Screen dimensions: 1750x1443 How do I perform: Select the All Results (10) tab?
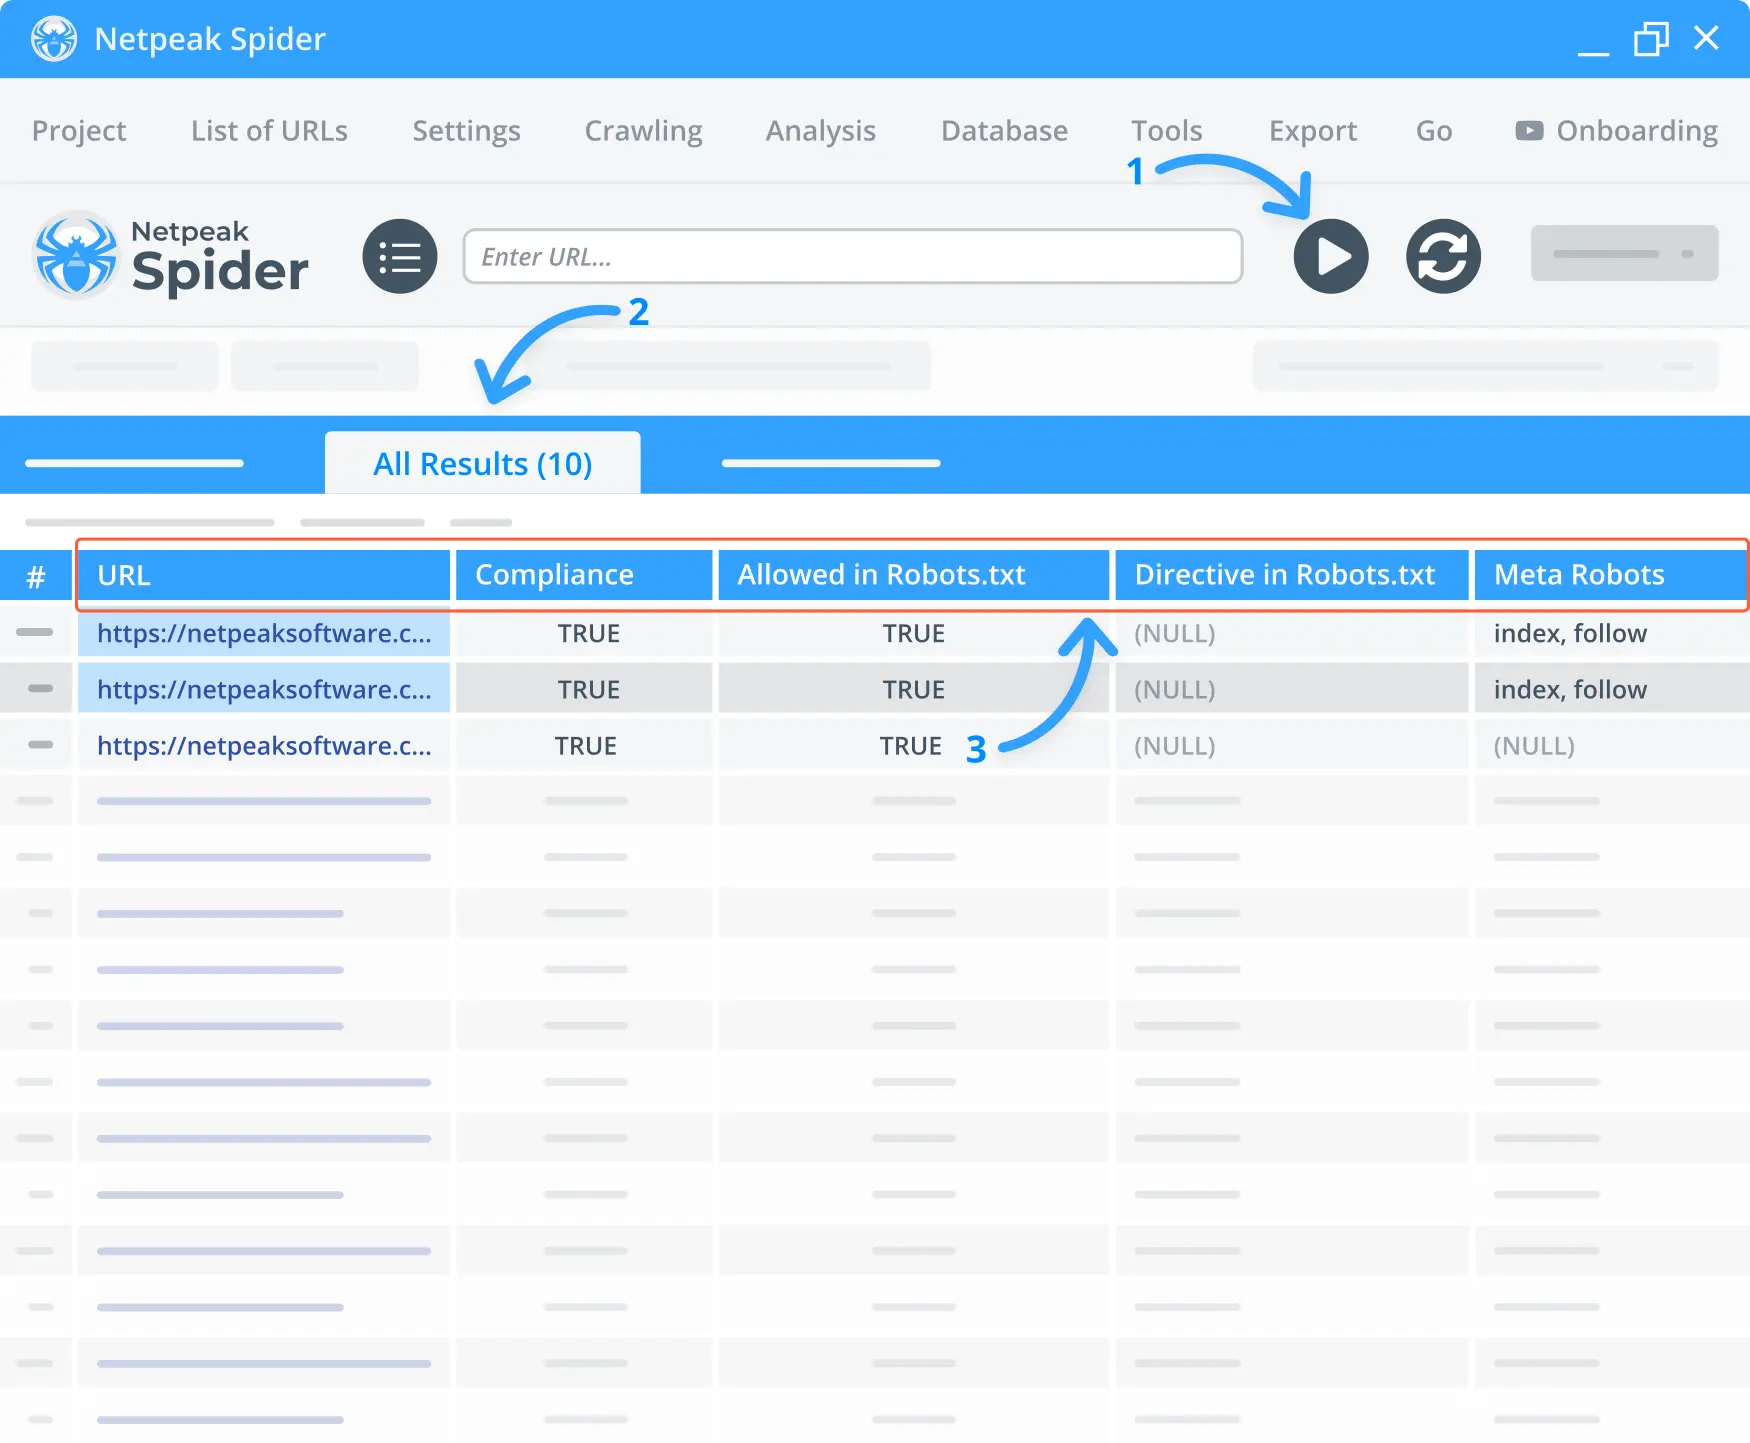[482, 463]
